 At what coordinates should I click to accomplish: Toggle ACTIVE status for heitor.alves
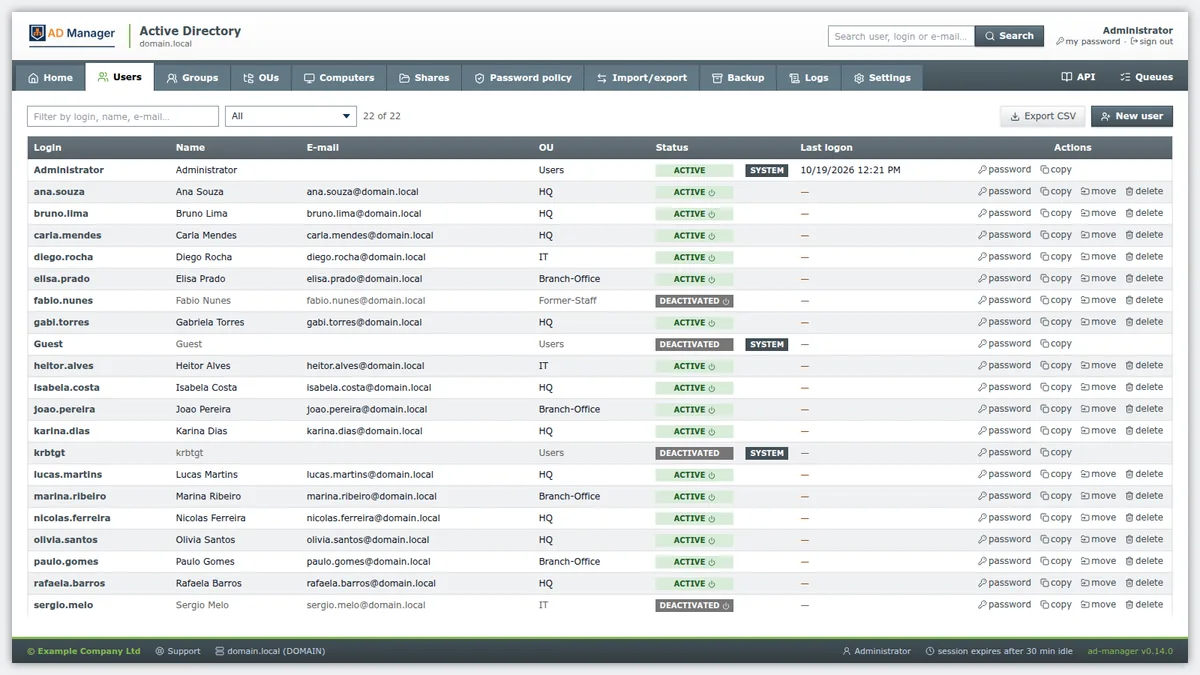tap(694, 366)
